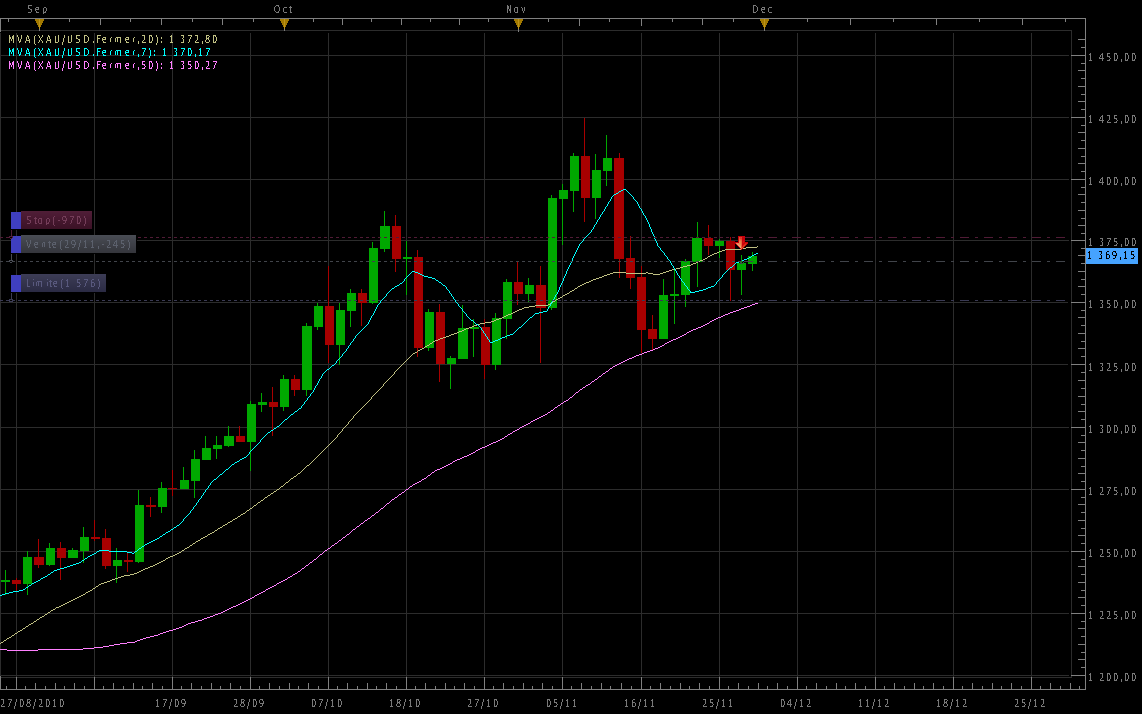
Task: Click the Oct month marker triangle
Action: pyautogui.click(x=284, y=24)
